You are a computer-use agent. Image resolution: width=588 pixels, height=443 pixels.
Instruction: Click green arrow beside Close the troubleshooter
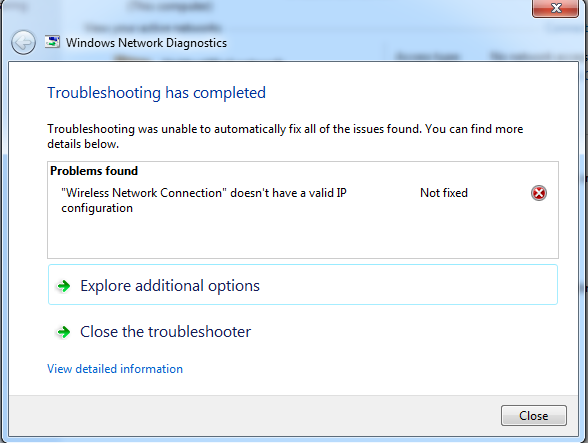[63, 332]
